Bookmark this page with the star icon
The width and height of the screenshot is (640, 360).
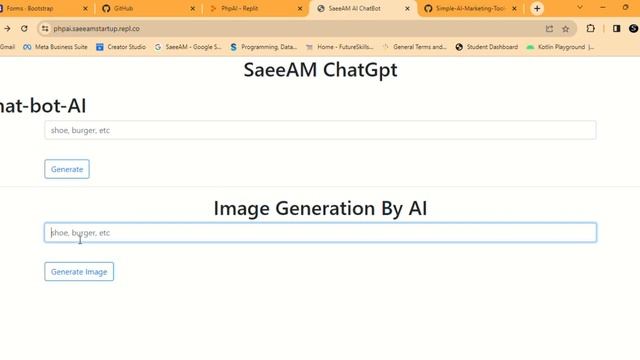pyautogui.click(x=565, y=29)
